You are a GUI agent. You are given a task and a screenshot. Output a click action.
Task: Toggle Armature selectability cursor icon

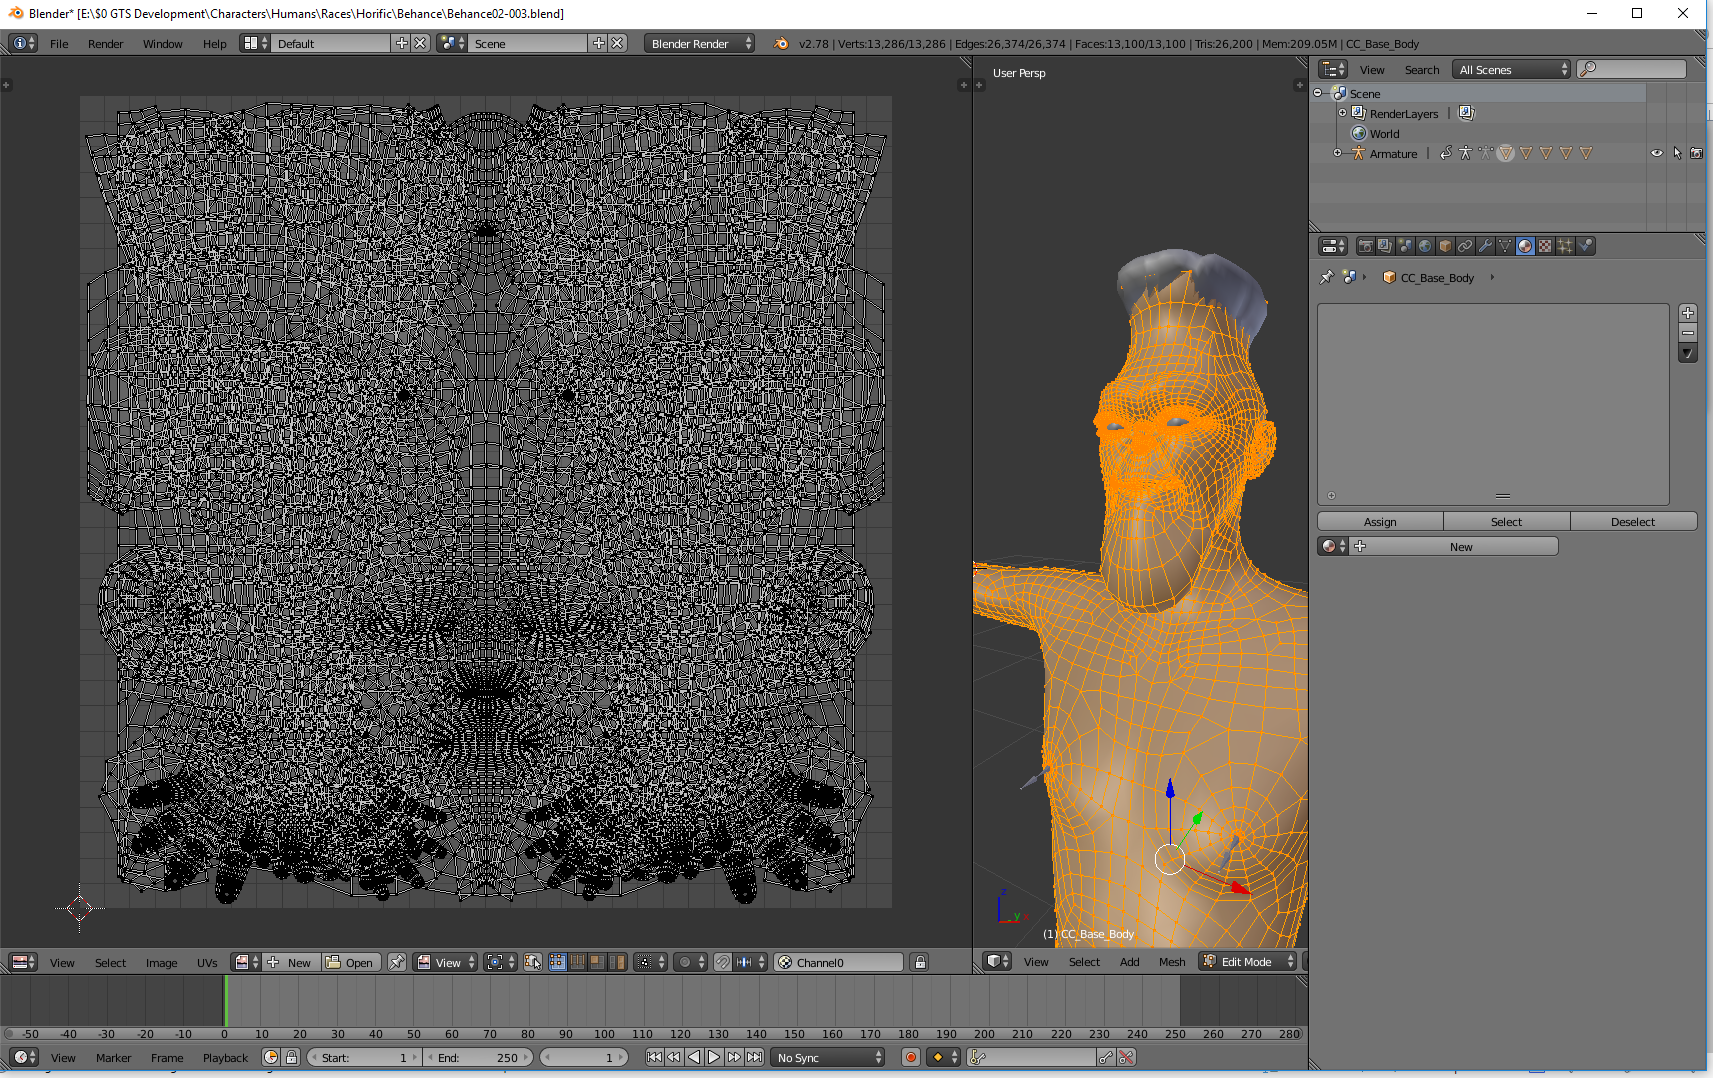(1677, 153)
